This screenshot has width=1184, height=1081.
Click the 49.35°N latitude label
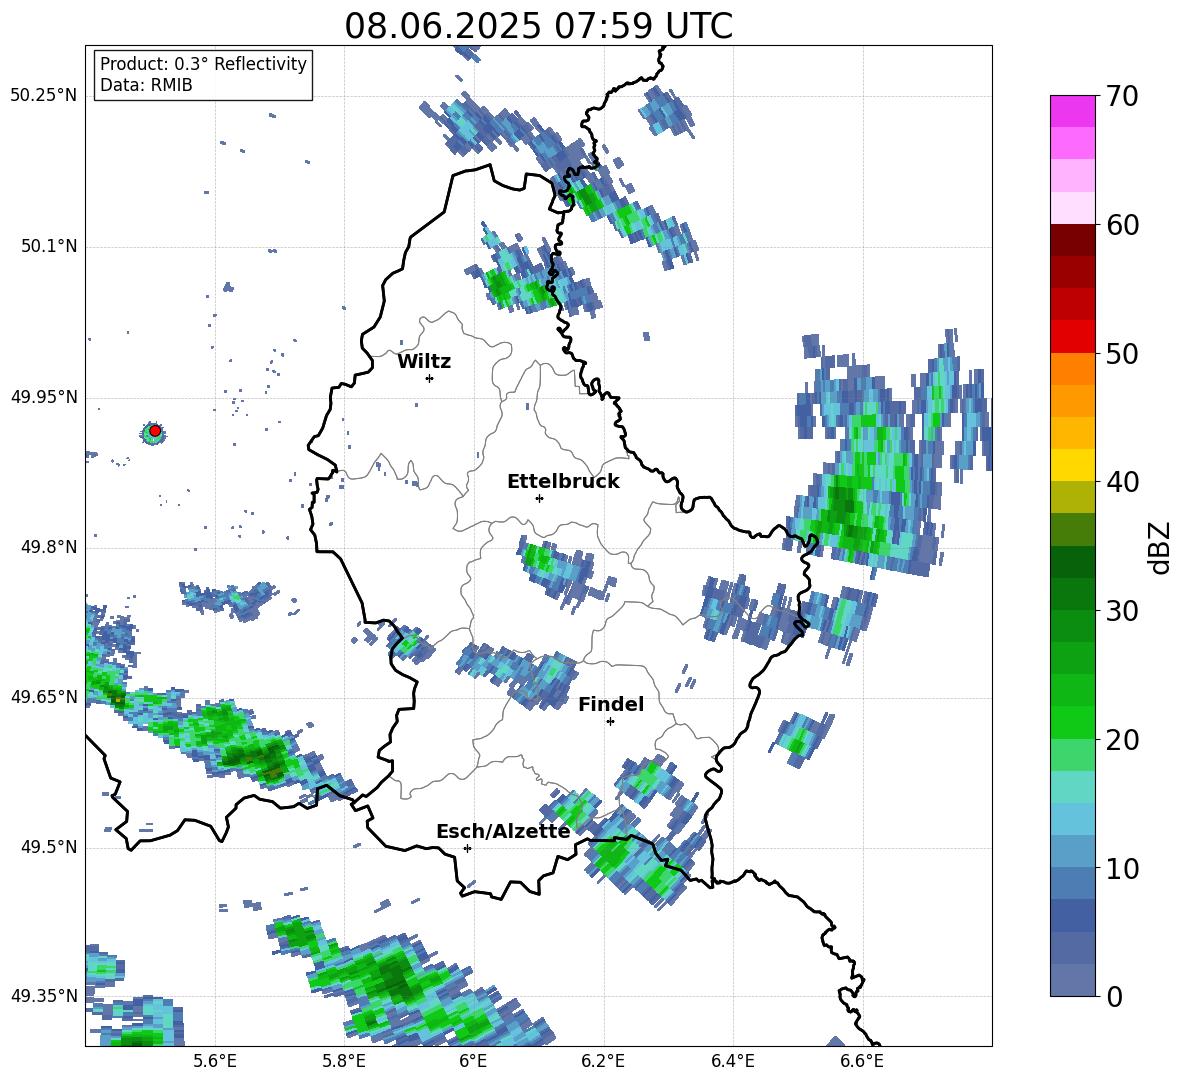44,996
